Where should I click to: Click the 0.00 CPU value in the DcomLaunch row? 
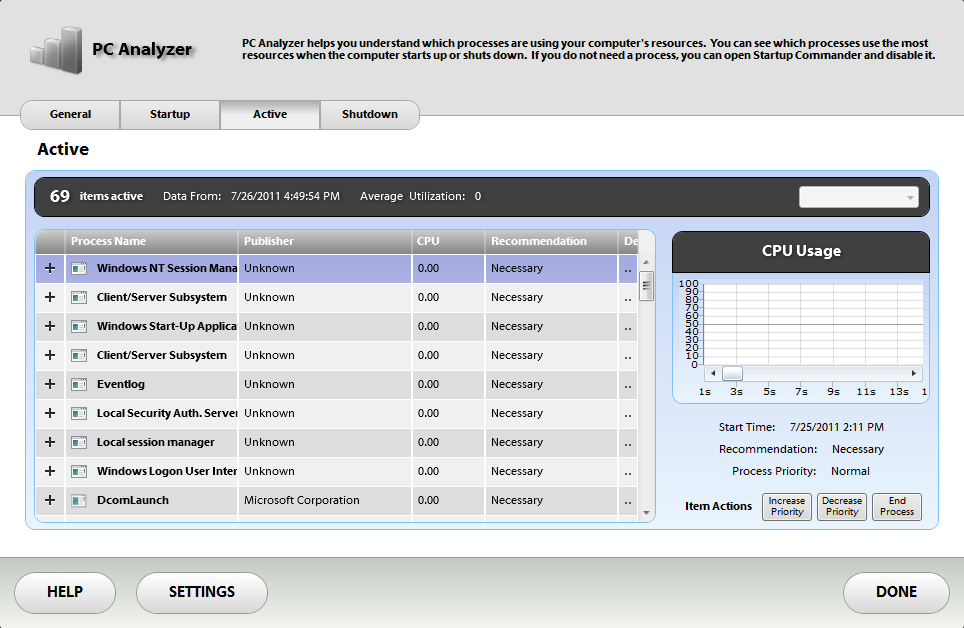pyautogui.click(x=429, y=500)
